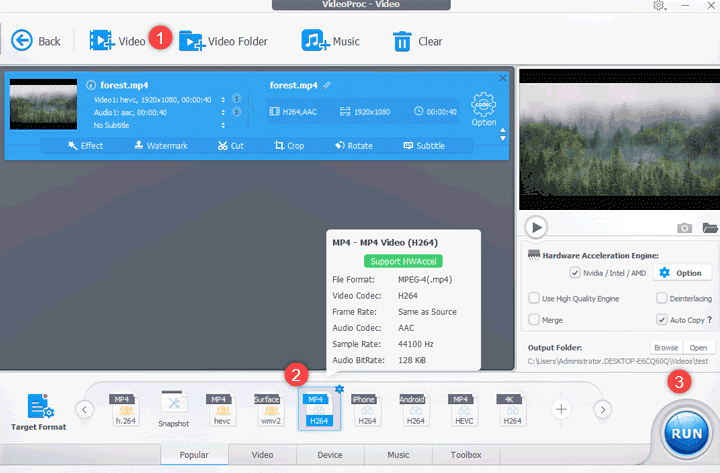Switch to the Device tab
Viewport: 720px width, 473px height.
tap(330, 455)
